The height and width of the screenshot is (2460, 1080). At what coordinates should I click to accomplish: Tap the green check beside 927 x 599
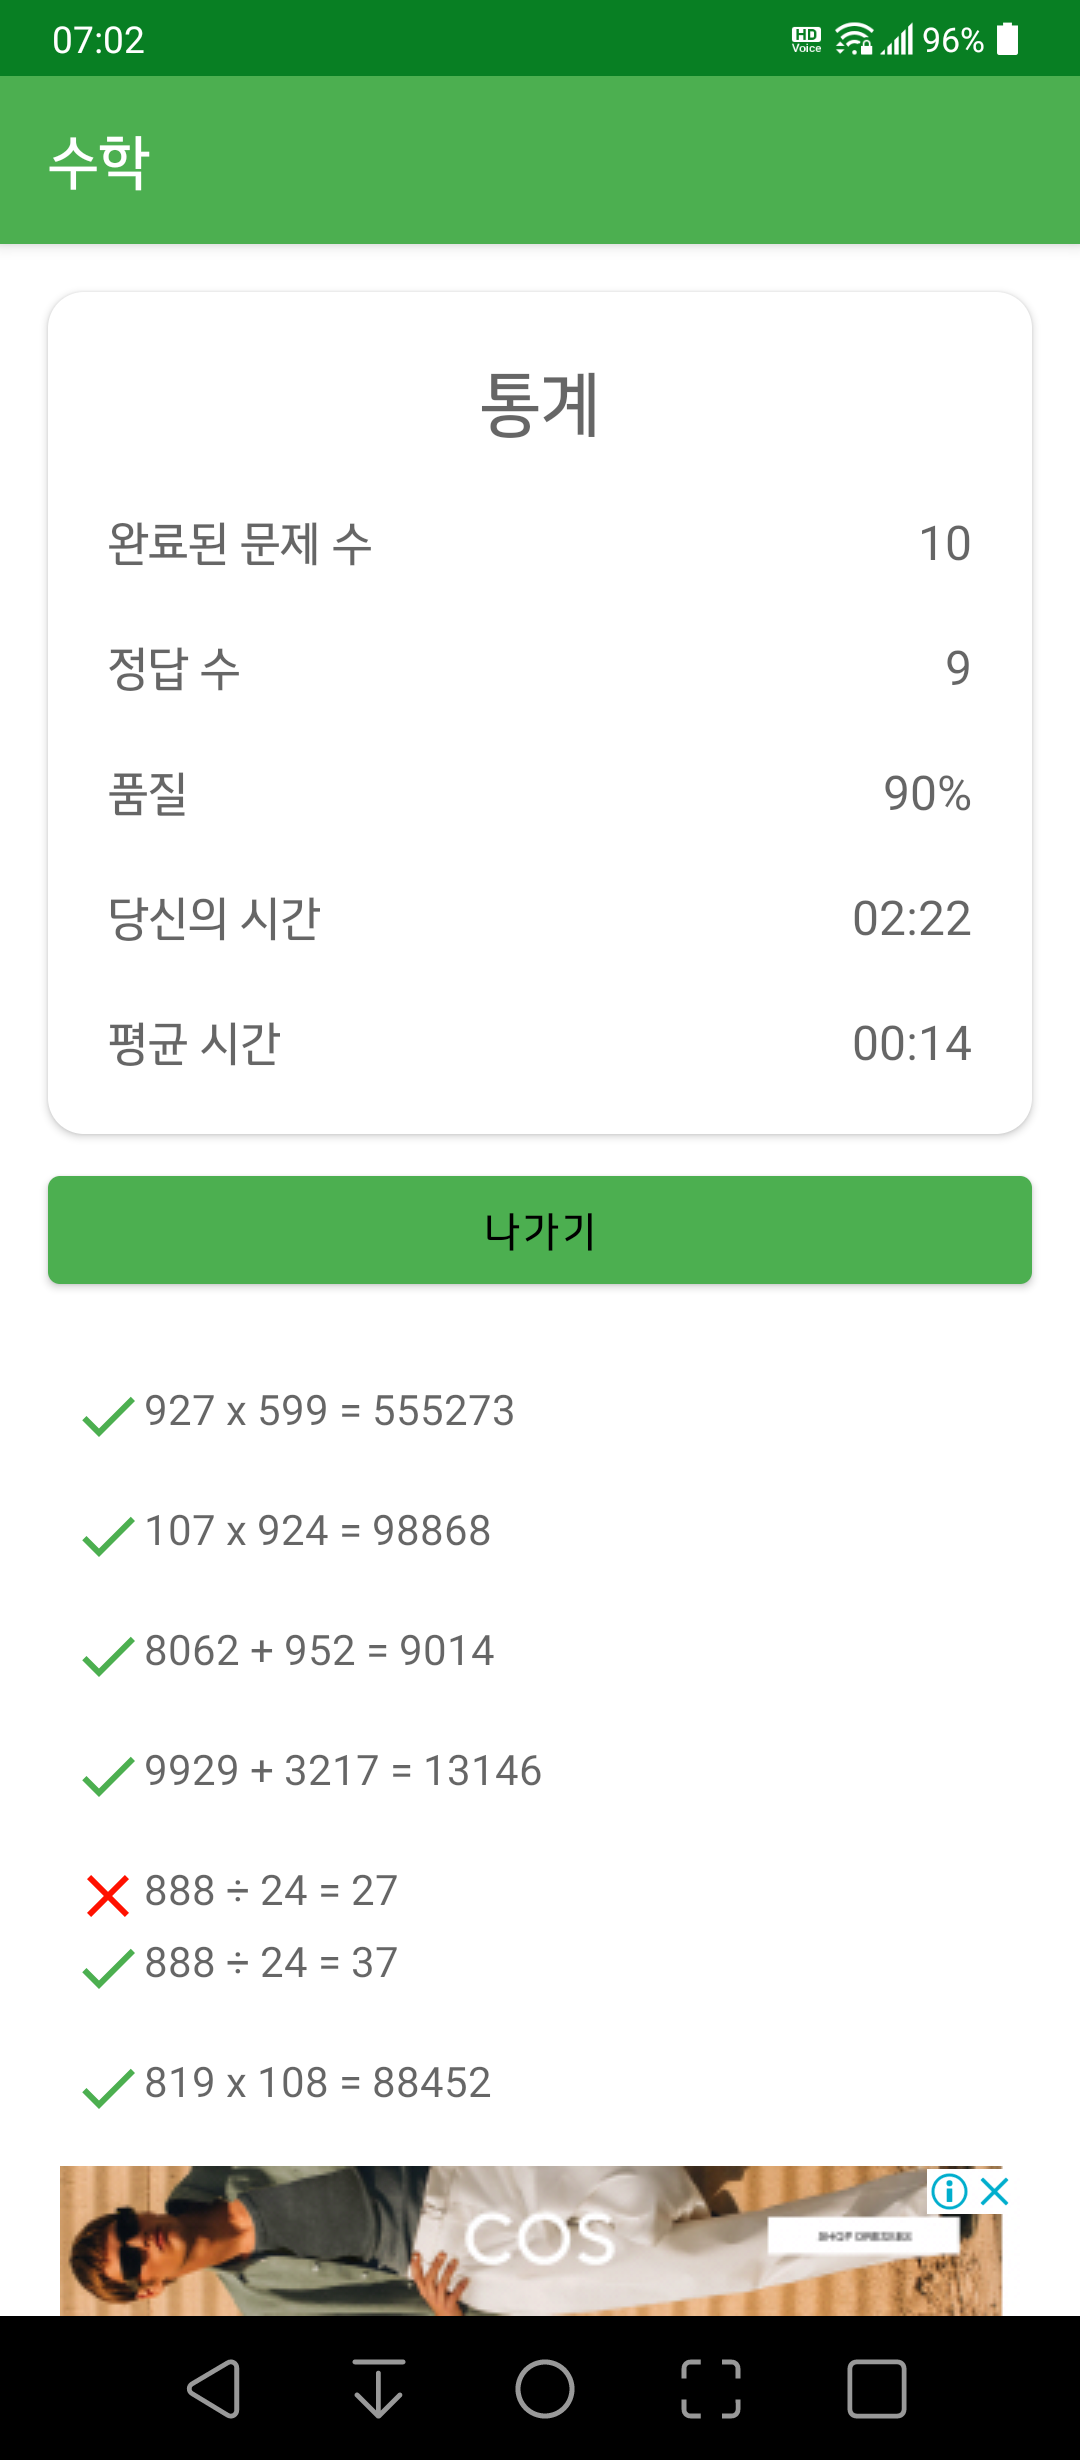(108, 1415)
